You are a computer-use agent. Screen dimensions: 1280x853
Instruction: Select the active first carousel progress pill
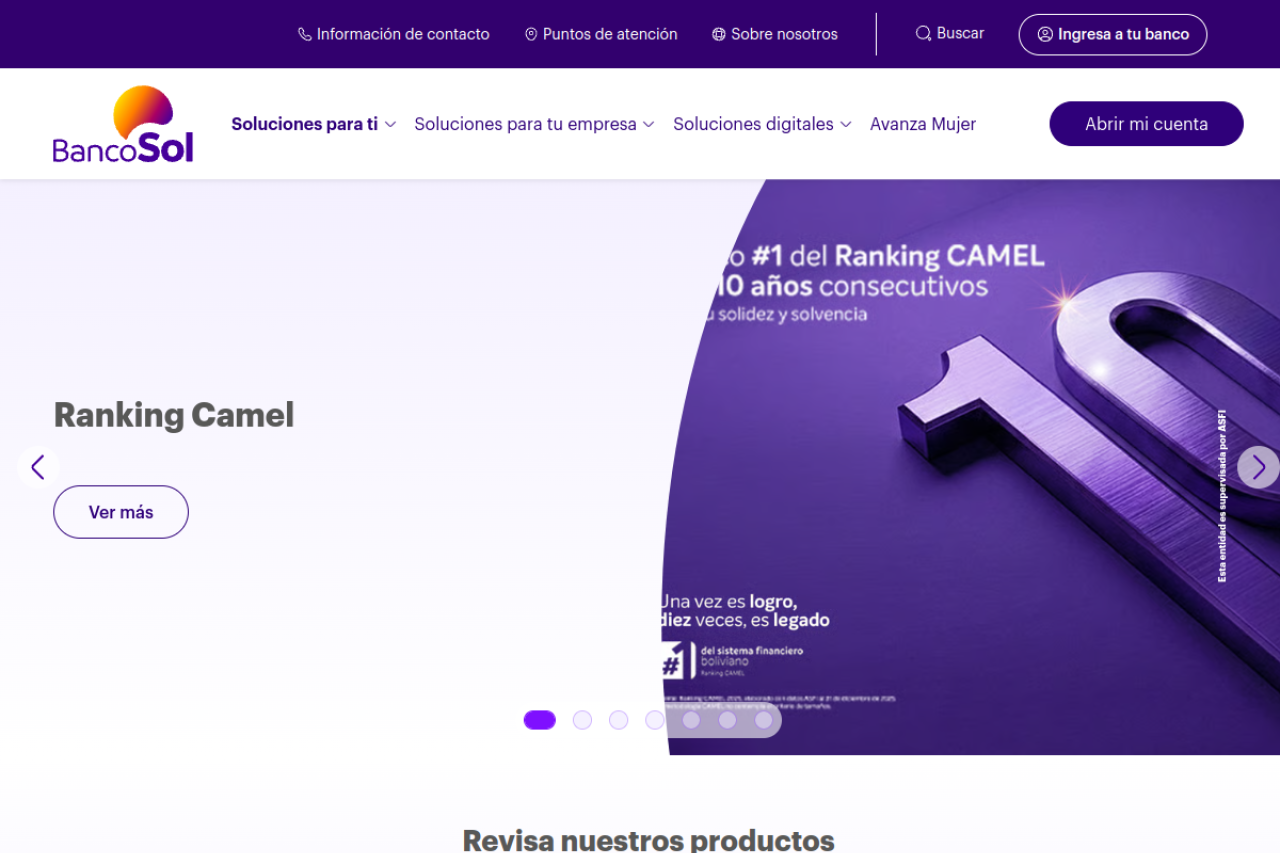point(540,720)
